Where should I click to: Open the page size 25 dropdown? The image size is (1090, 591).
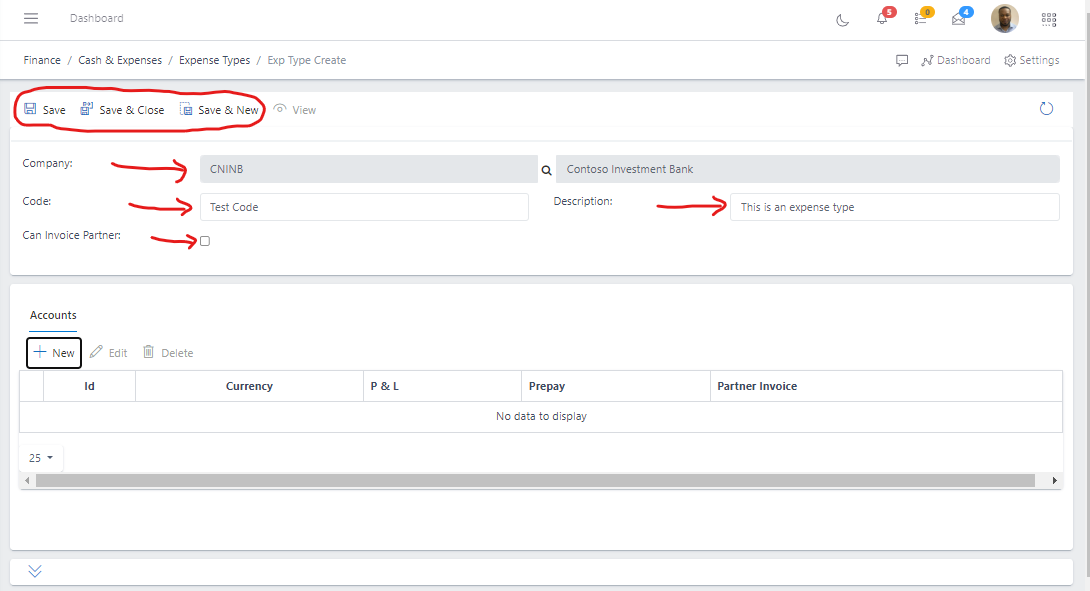(x=41, y=458)
